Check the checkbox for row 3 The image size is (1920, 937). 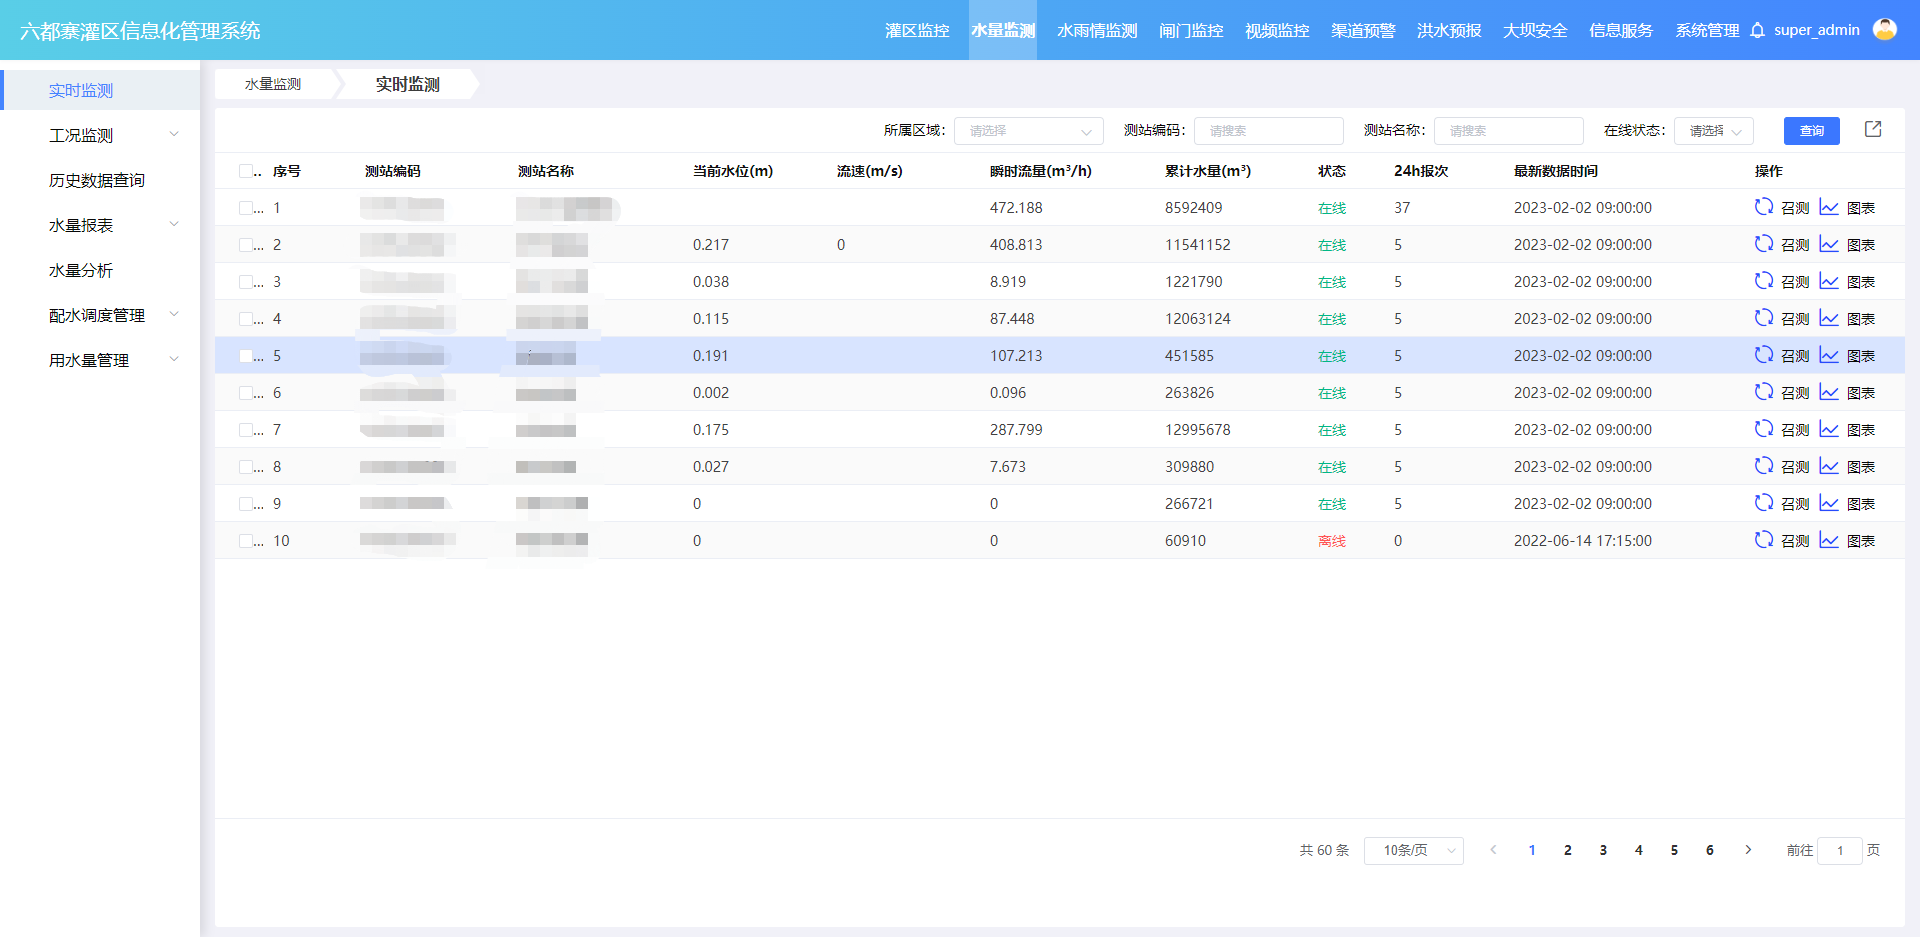point(245,282)
